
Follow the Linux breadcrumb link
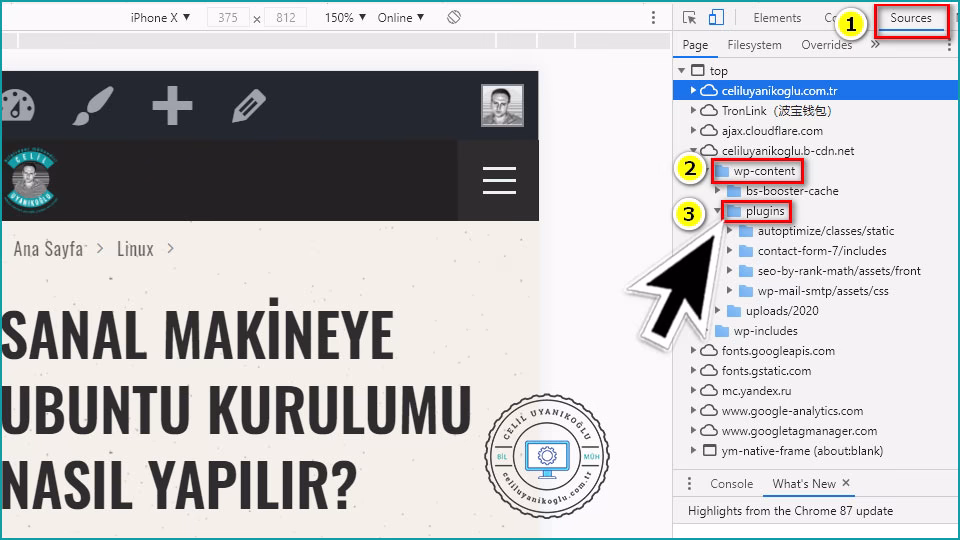135,249
